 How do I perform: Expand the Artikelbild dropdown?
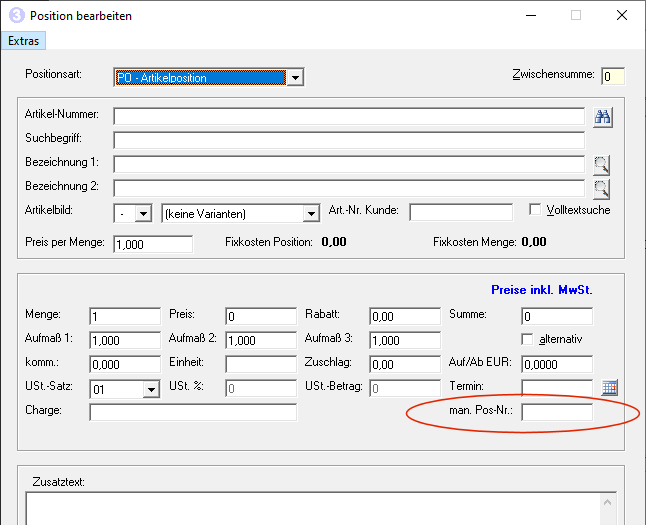(x=143, y=213)
